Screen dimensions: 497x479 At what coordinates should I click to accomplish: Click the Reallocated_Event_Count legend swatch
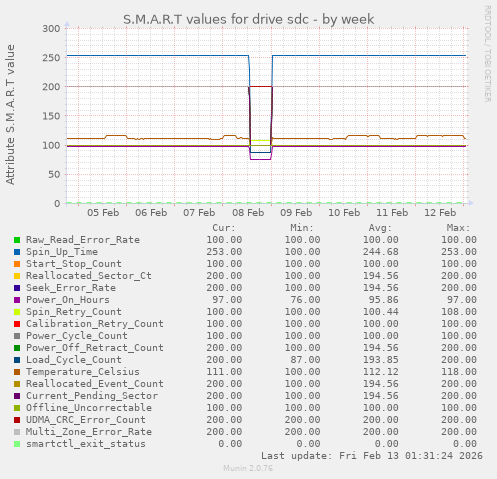pos(17,384)
